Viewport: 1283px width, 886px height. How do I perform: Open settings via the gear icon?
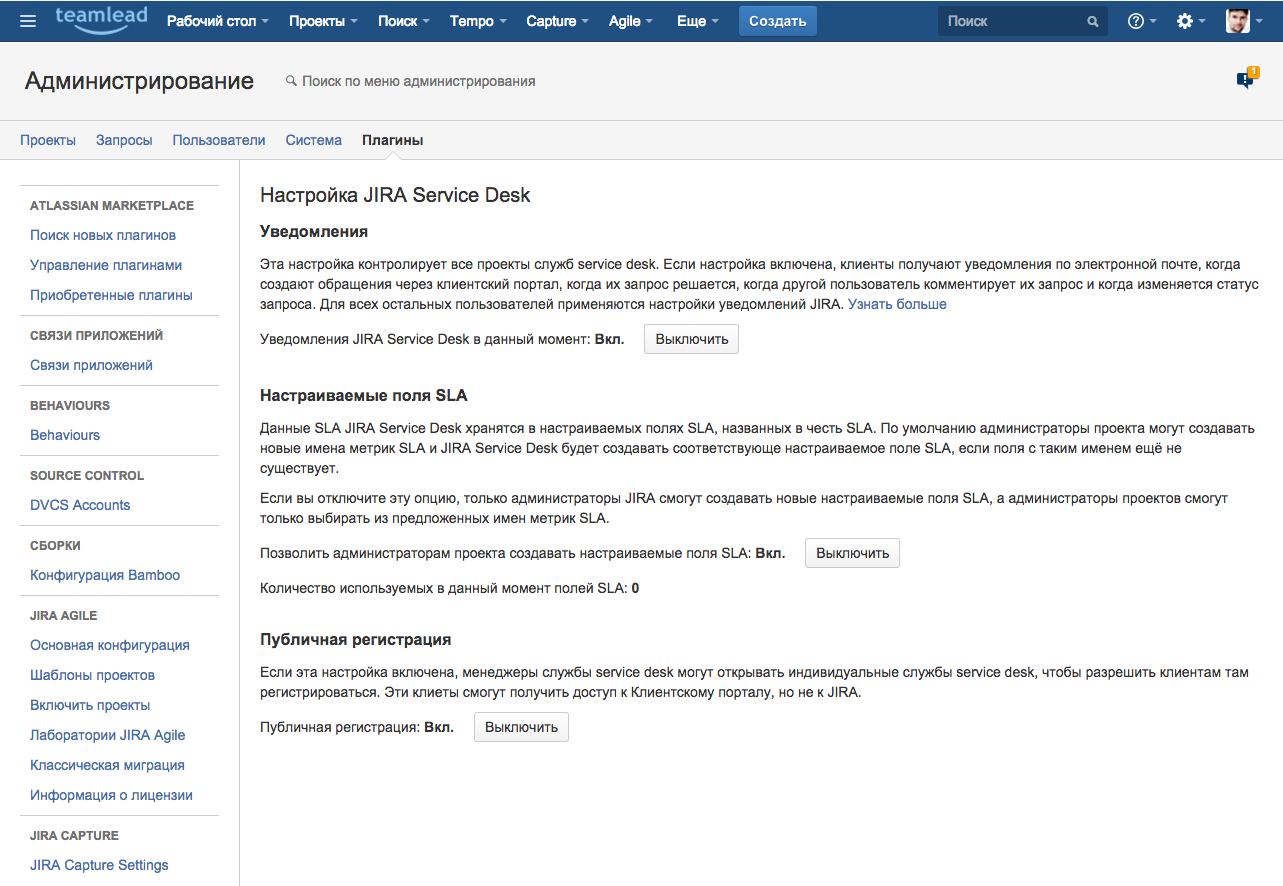pos(1186,20)
